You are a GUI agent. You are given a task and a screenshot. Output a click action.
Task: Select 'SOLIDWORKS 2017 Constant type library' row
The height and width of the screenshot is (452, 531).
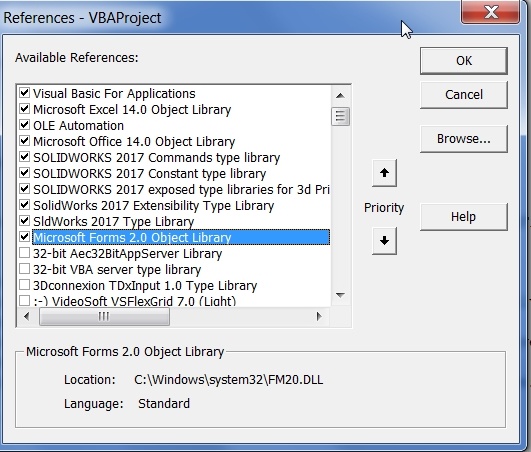tap(149, 174)
